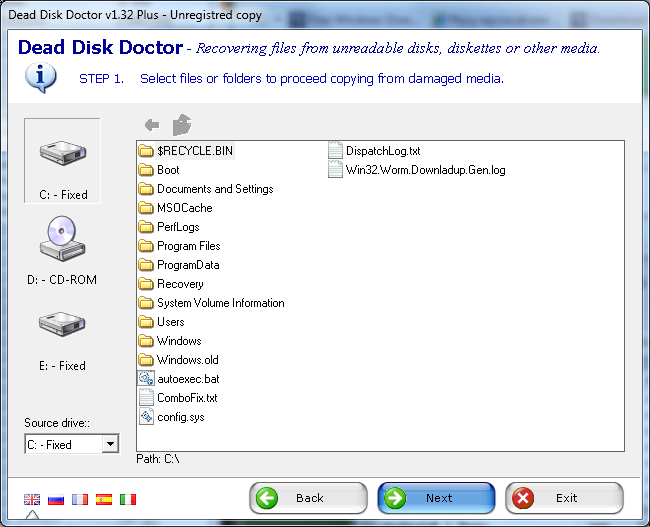Click the up-folder navigation icon
Image resolution: width=650 pixels, height=527 pixels.
(x=182, y=125)
